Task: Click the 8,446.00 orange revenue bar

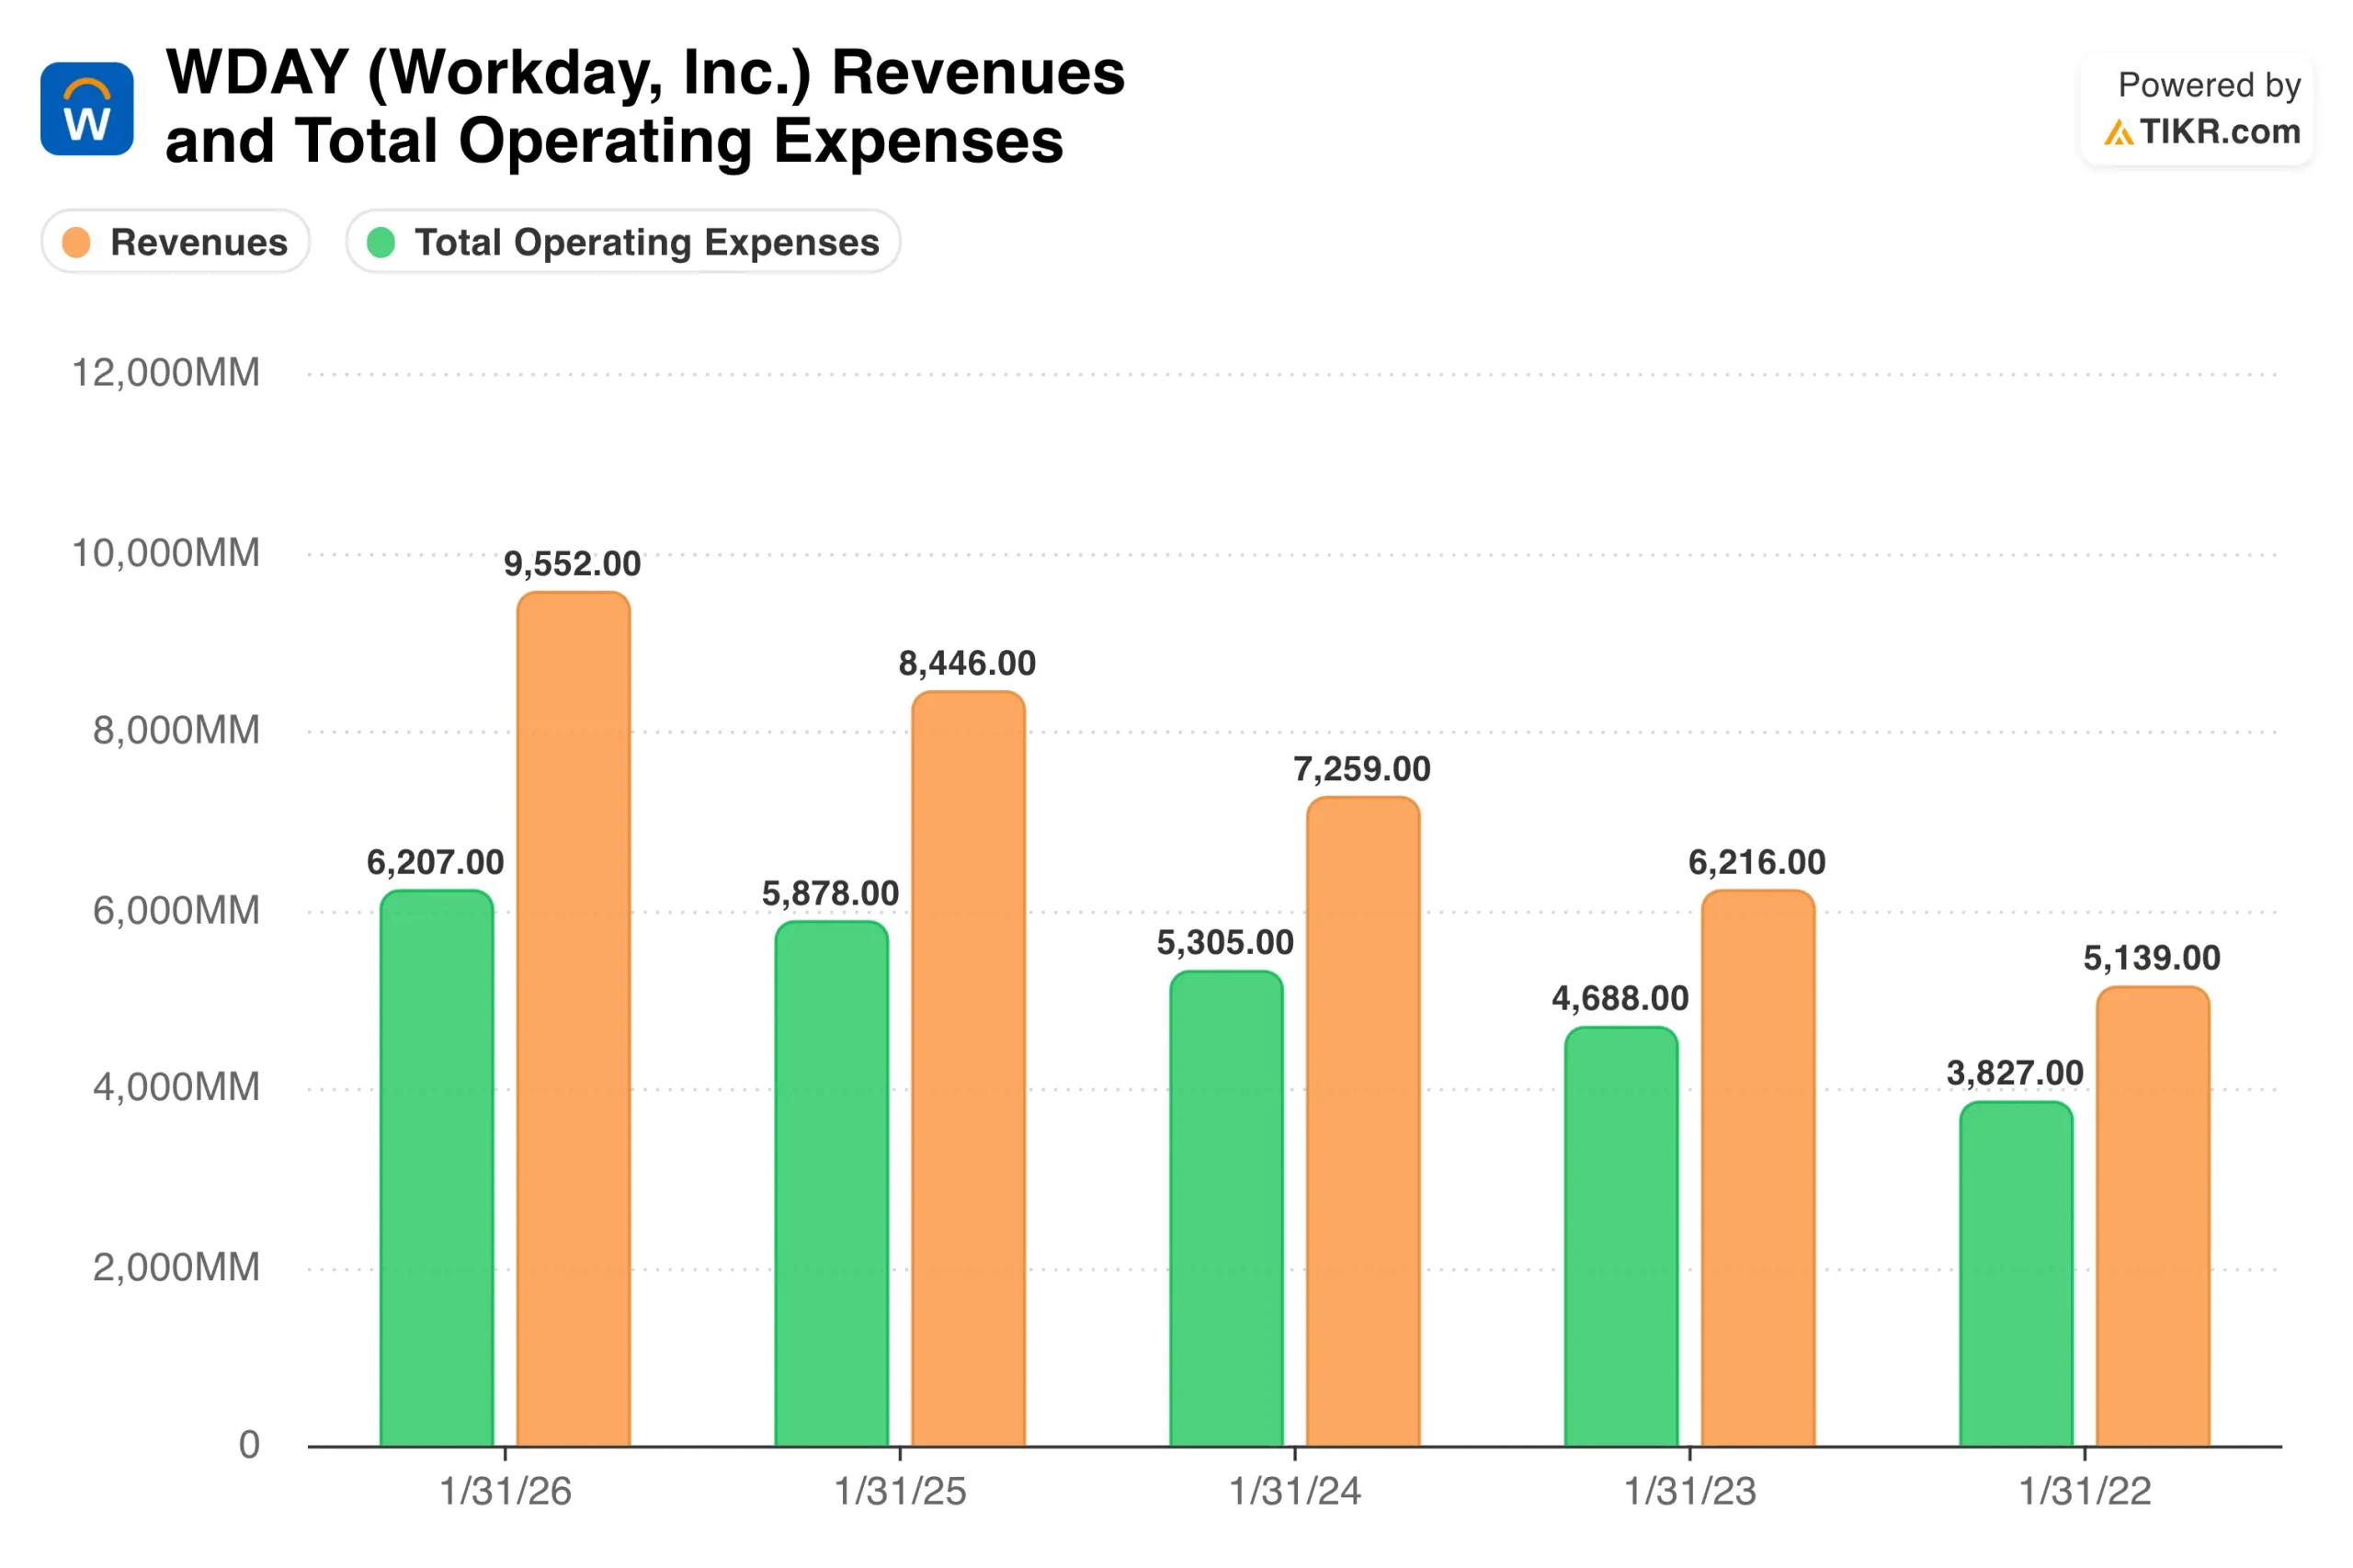Action: click(967, 1068)
